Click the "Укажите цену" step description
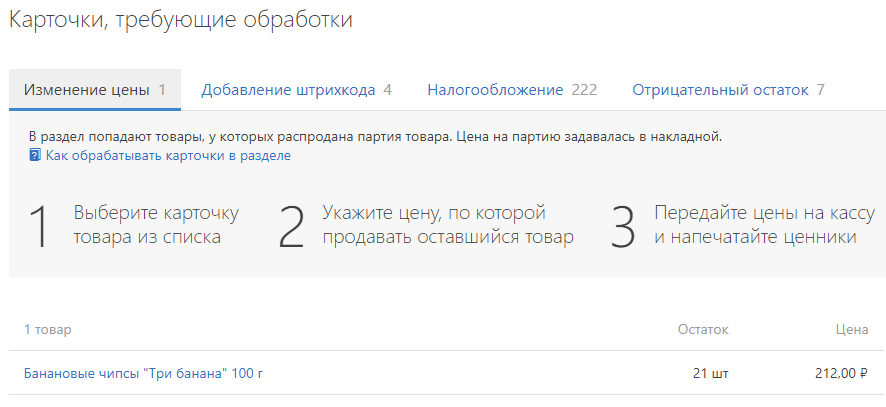The width and height of the screenshot is (886, 407). pos(447,225)
